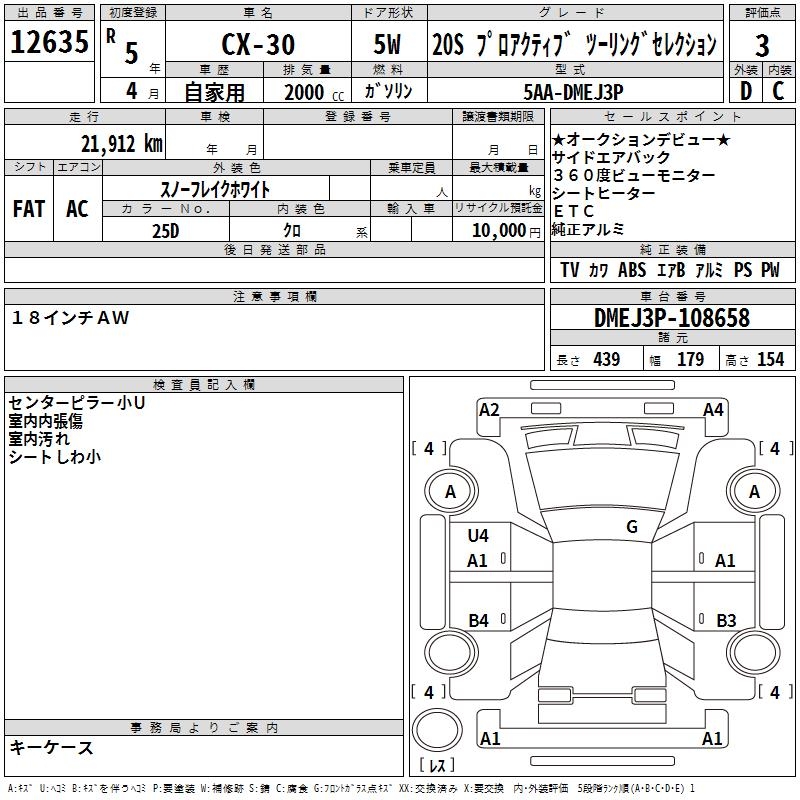The width and height of the screenshot is (800, 800).
Task: Select inspector note シートしわ小
Action: 55,457
